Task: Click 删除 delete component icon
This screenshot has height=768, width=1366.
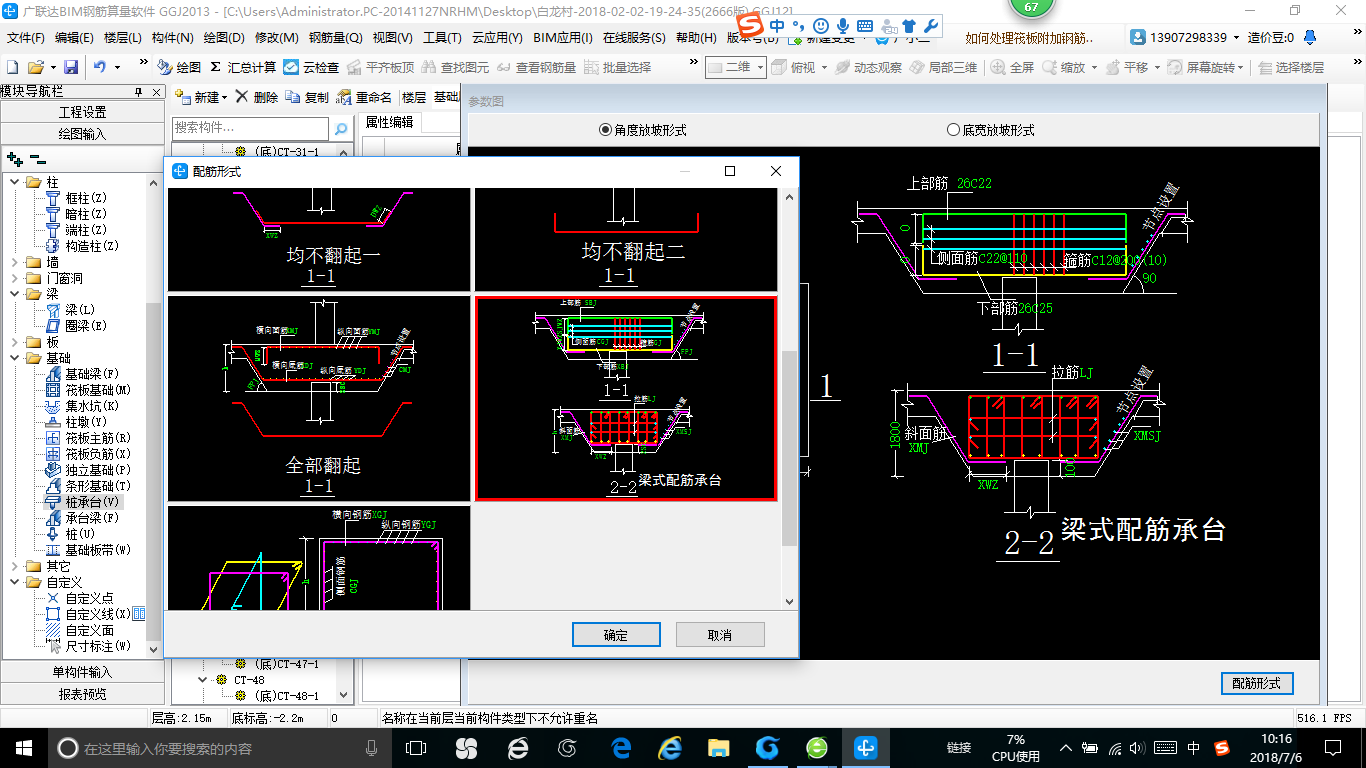Action: 256,97
